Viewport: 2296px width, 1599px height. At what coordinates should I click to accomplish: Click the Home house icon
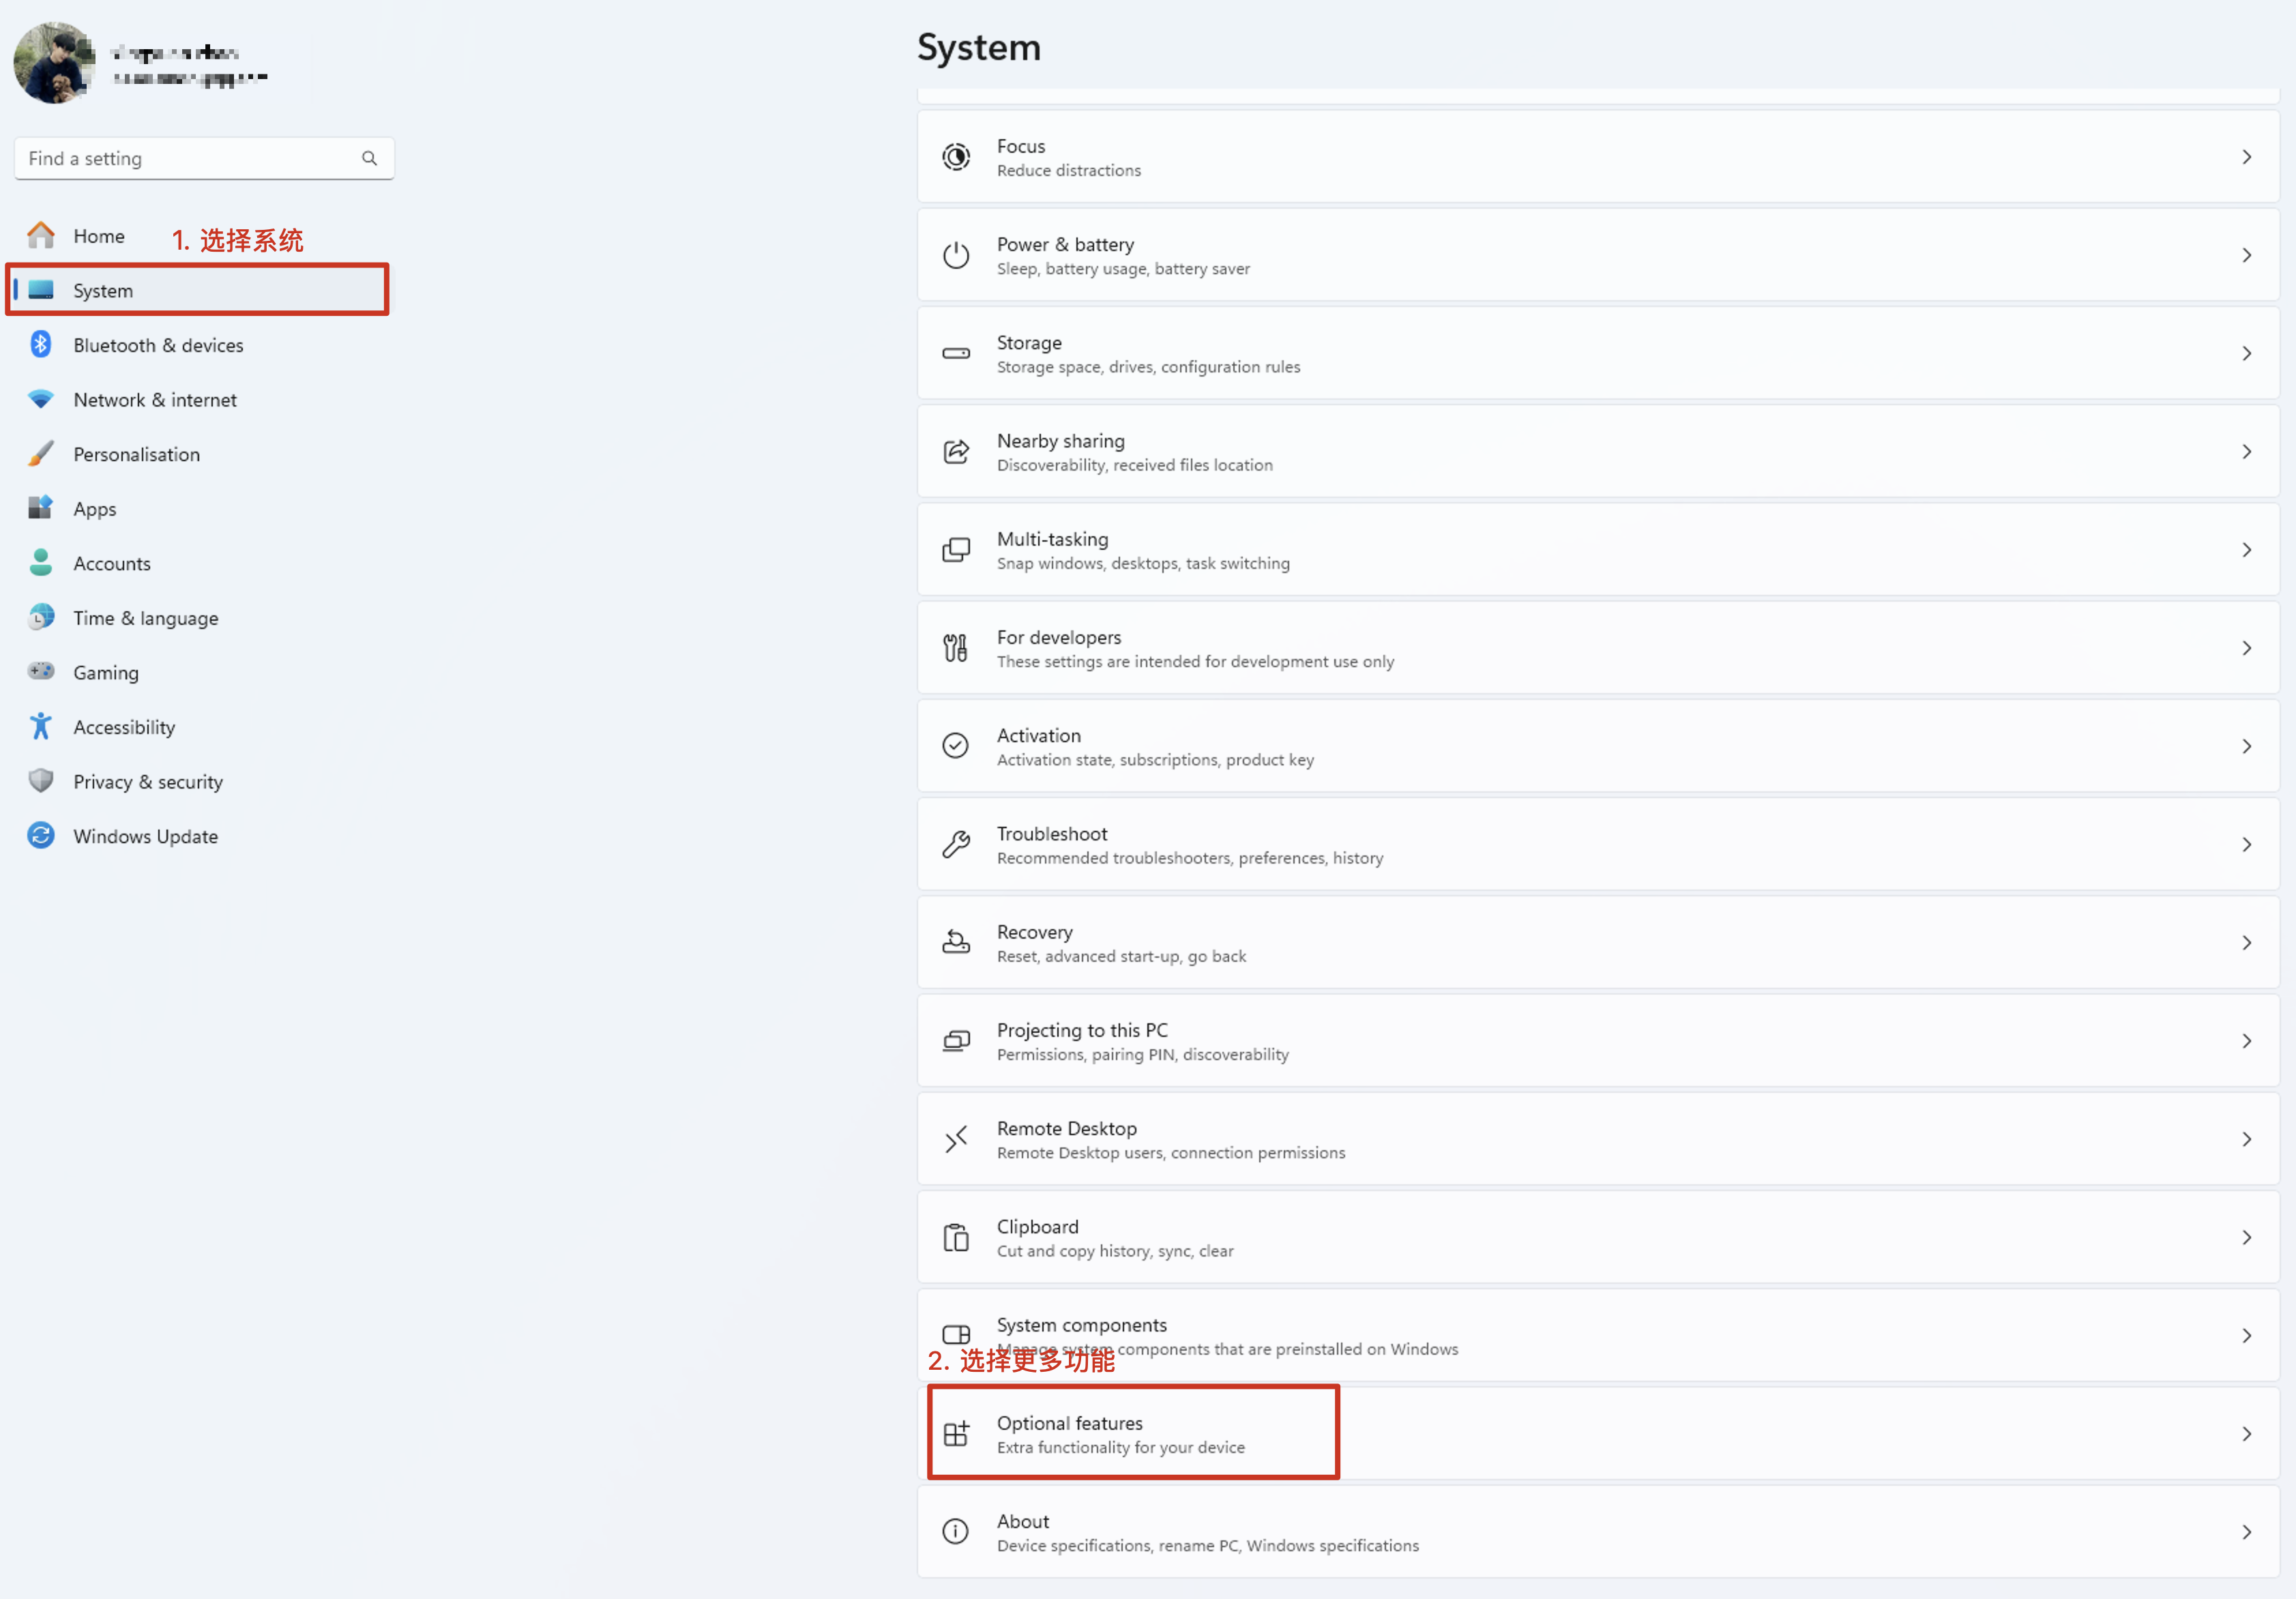(x=40, y=235)
